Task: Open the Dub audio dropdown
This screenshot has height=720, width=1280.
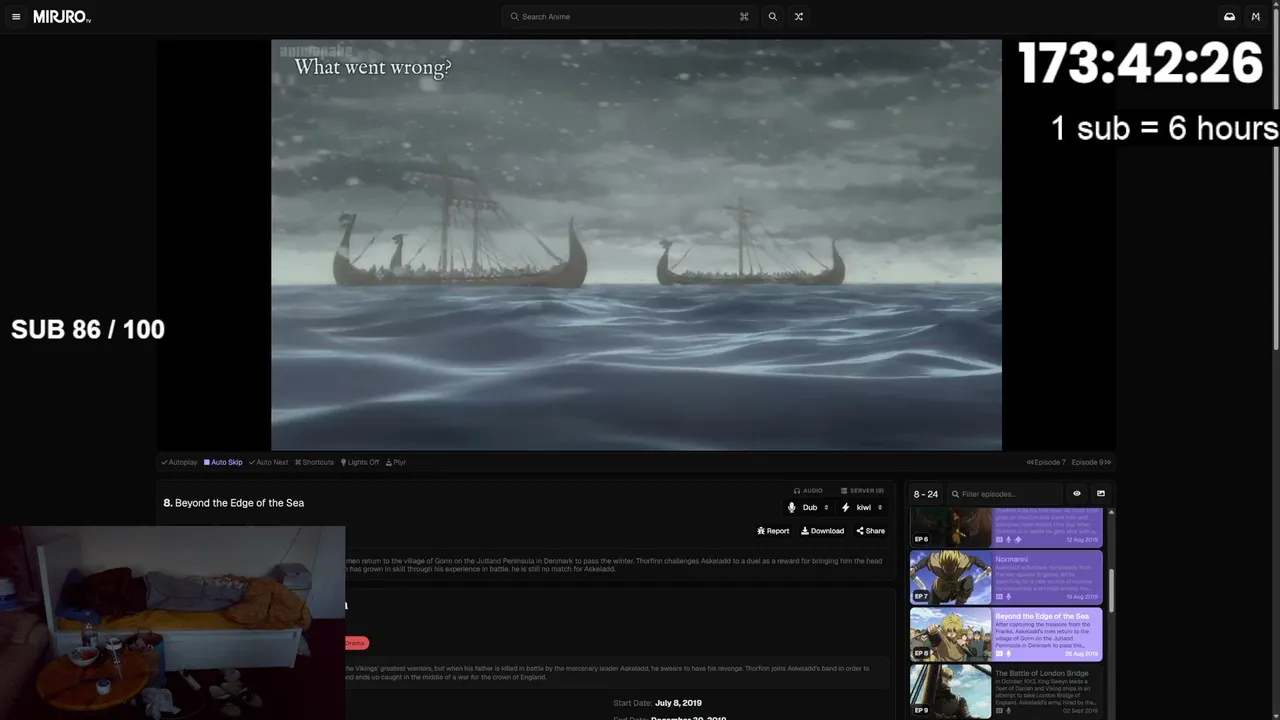Action: click(x=808, y=508)
